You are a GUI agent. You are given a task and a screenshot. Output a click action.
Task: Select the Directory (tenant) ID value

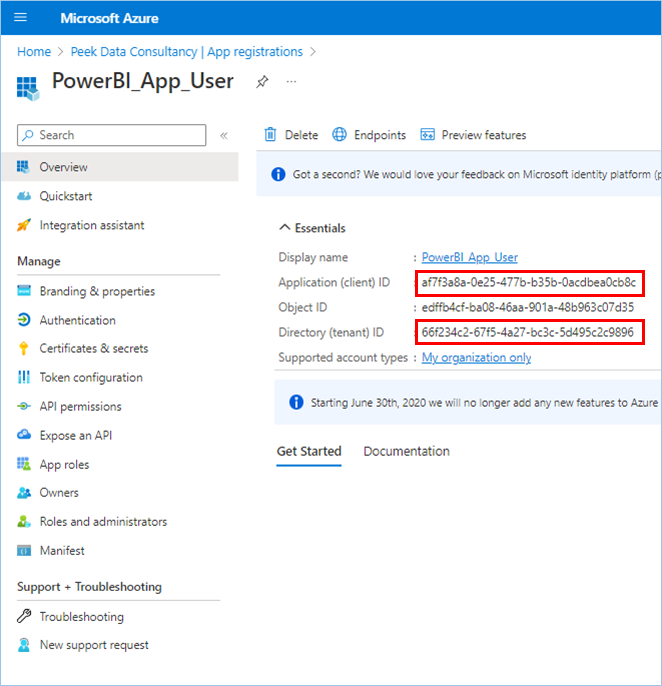coord(528,332)
